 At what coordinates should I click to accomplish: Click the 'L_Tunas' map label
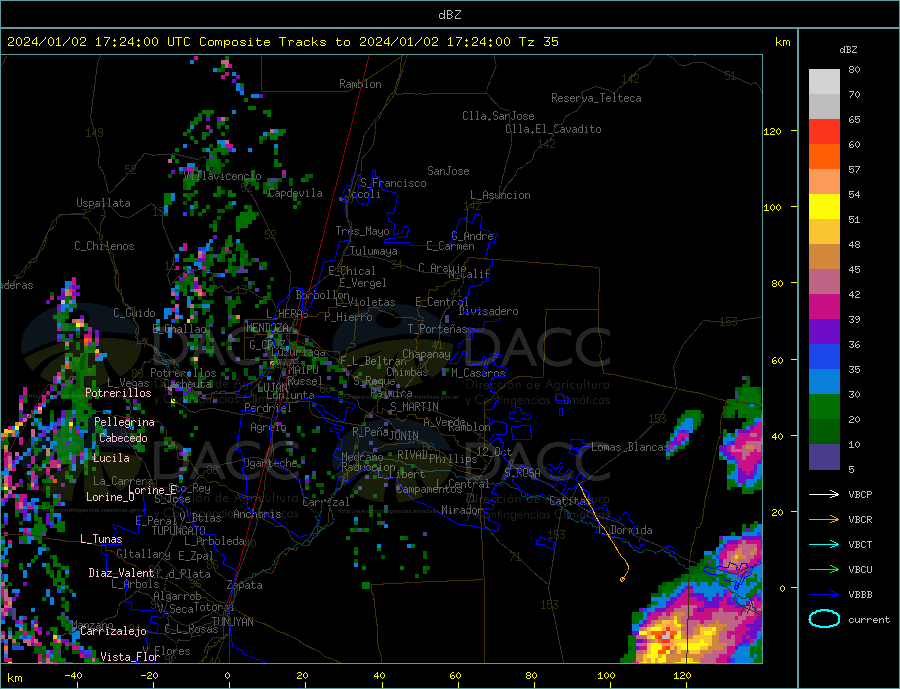point(101,539)
